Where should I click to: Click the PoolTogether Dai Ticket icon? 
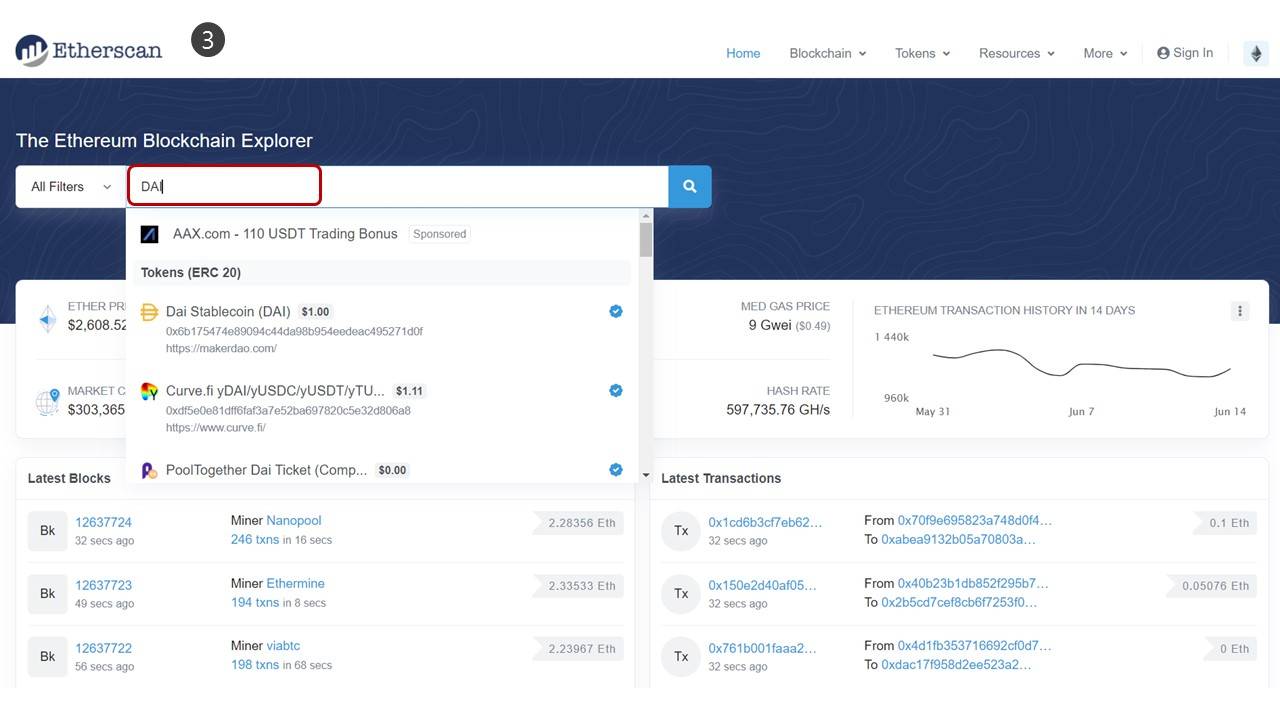tap(149, 470)
